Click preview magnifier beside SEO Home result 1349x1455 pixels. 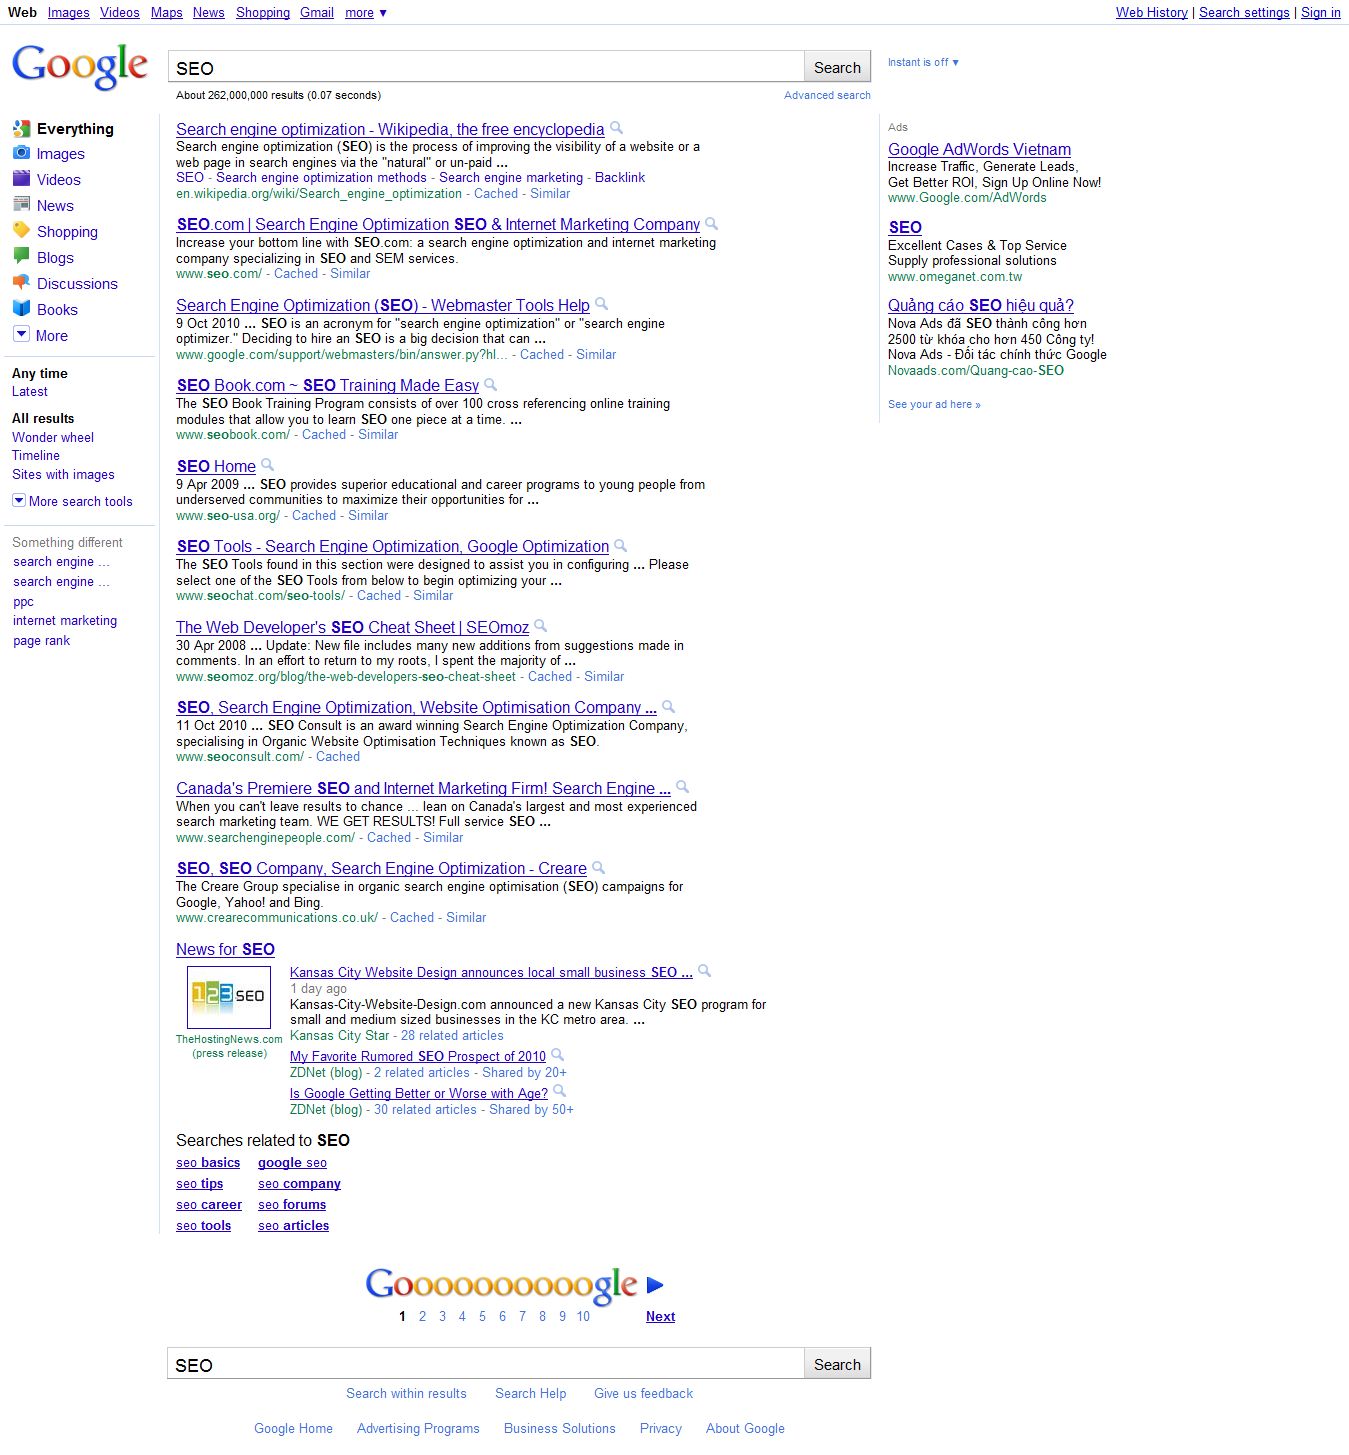coord(268,465)
